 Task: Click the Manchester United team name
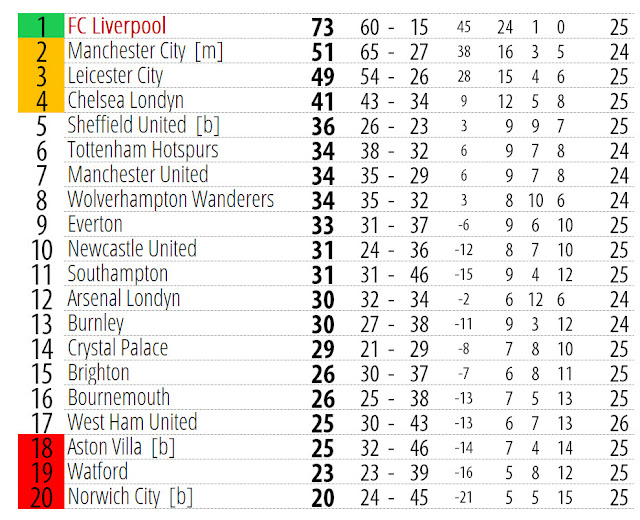pos(138,175)
